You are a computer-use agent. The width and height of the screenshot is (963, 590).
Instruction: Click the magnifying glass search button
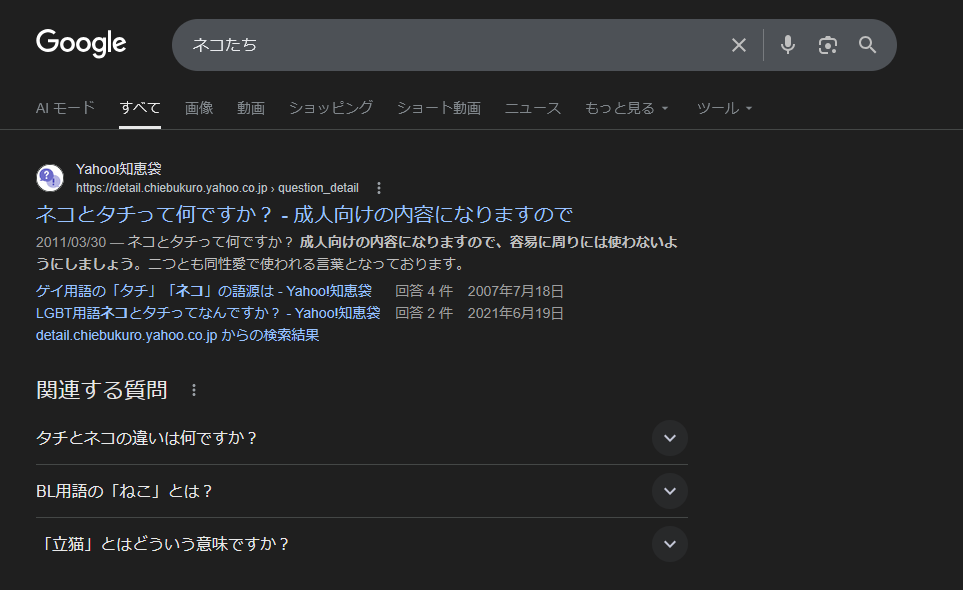click(867, 45)
